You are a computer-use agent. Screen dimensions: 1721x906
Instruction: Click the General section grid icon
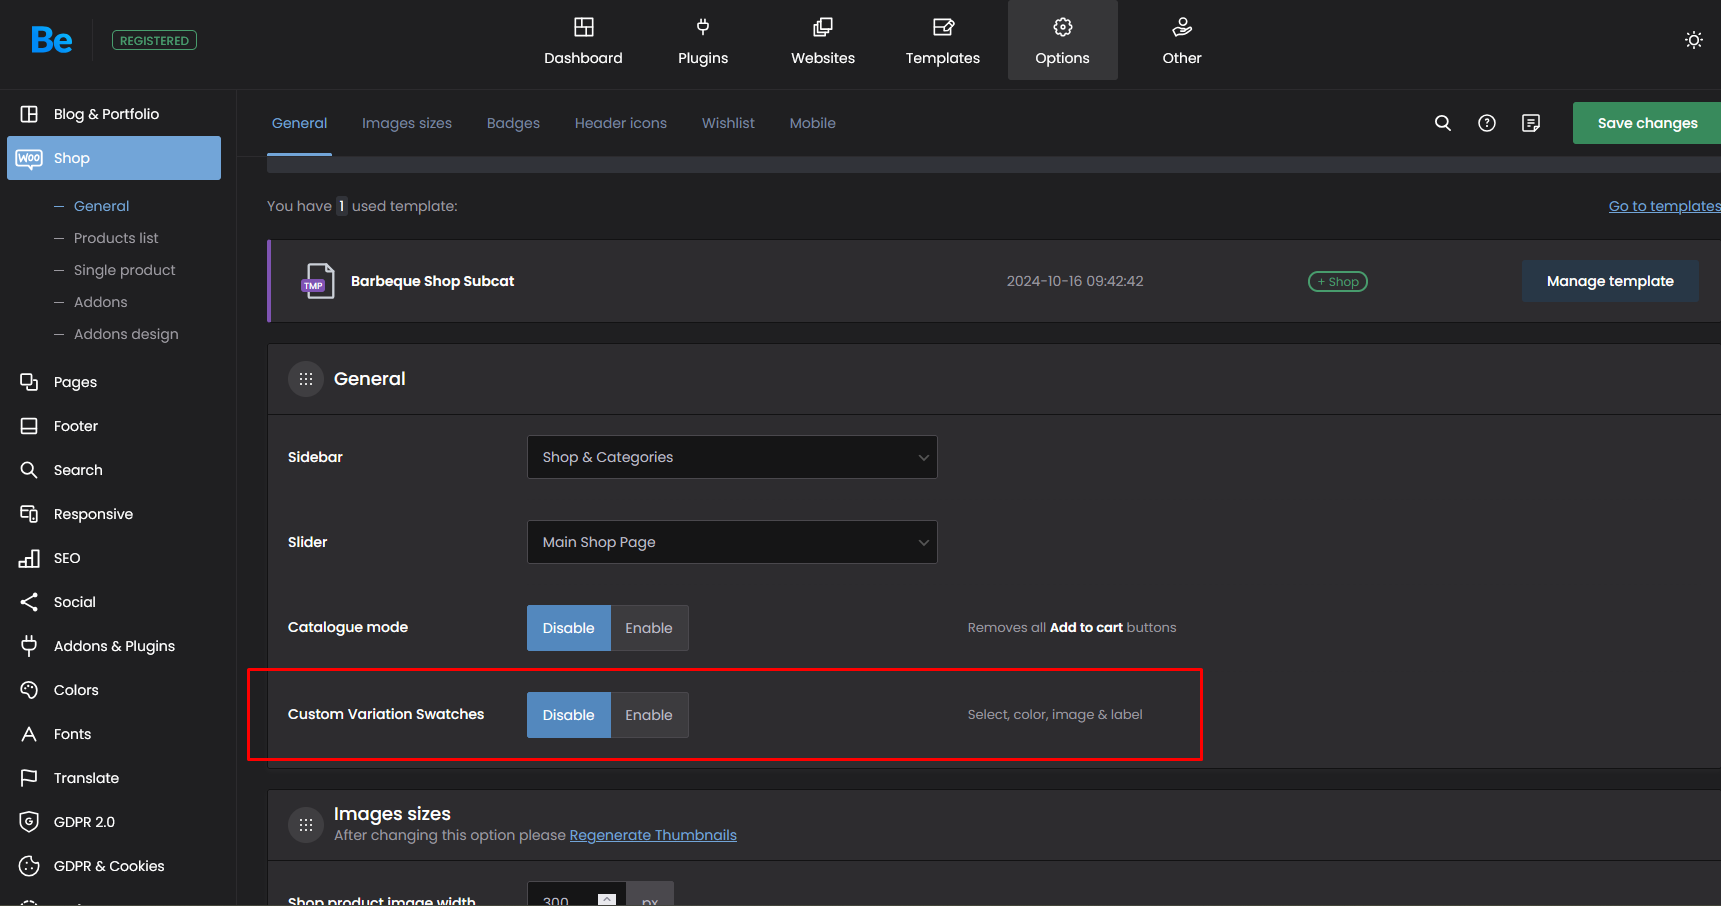pyautogui.click(x=306, y=379)
